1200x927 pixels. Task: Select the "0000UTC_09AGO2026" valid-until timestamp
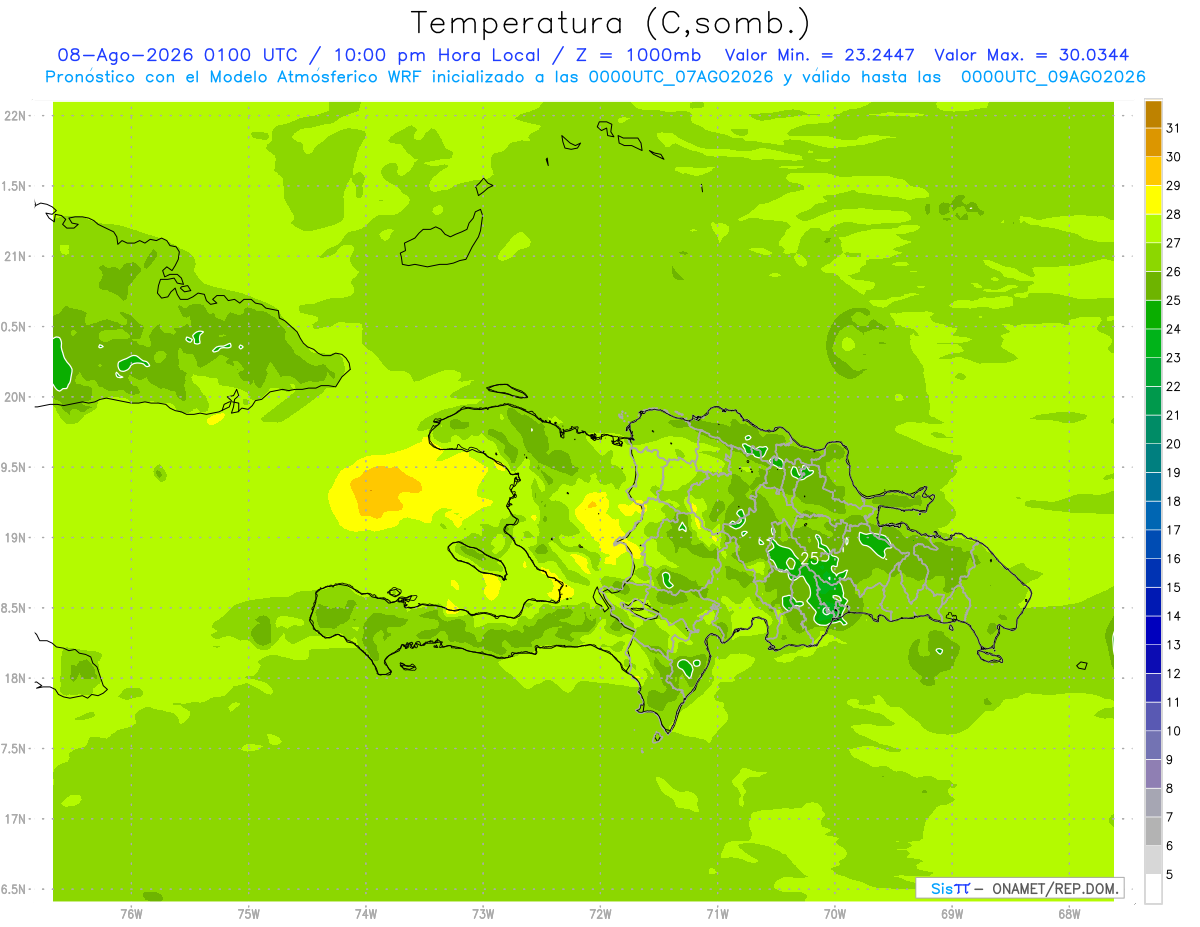[x=1053, y=77]
